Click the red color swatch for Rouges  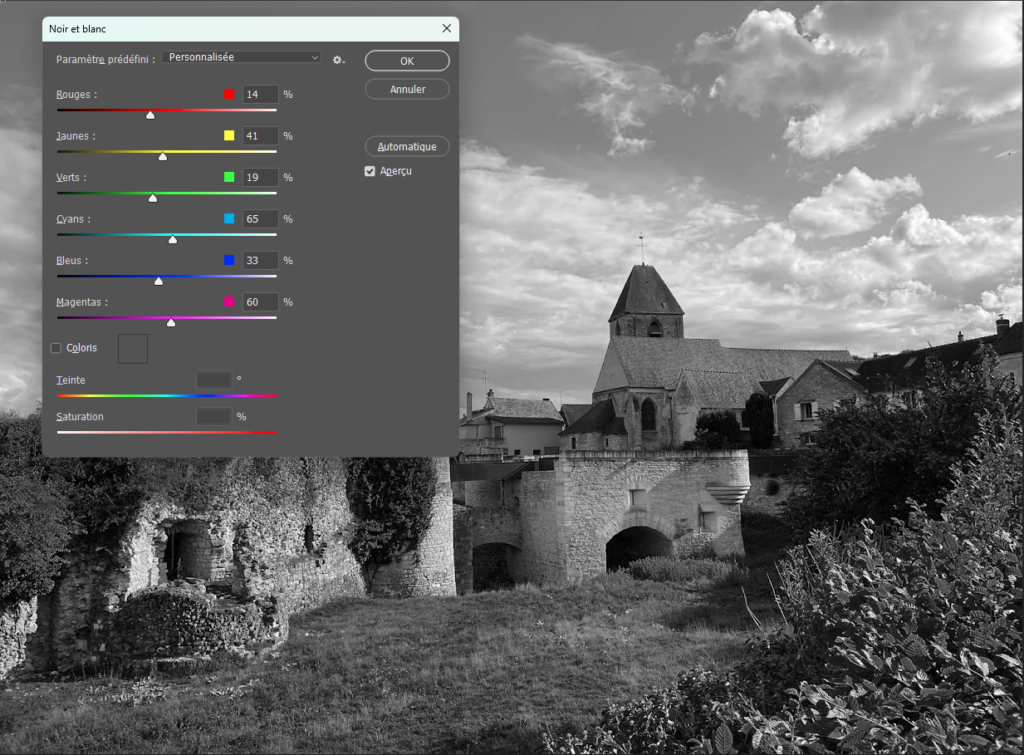pos(229,94)
